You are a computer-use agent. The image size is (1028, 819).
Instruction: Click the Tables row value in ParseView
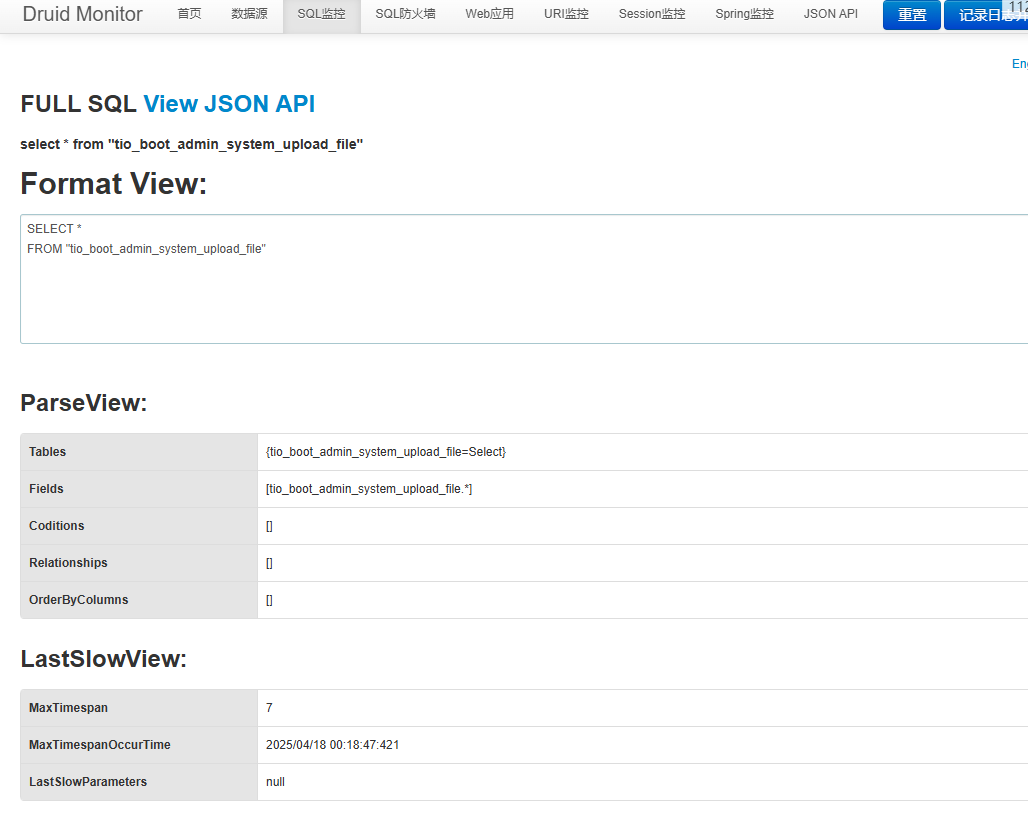[x=386, y=452]
